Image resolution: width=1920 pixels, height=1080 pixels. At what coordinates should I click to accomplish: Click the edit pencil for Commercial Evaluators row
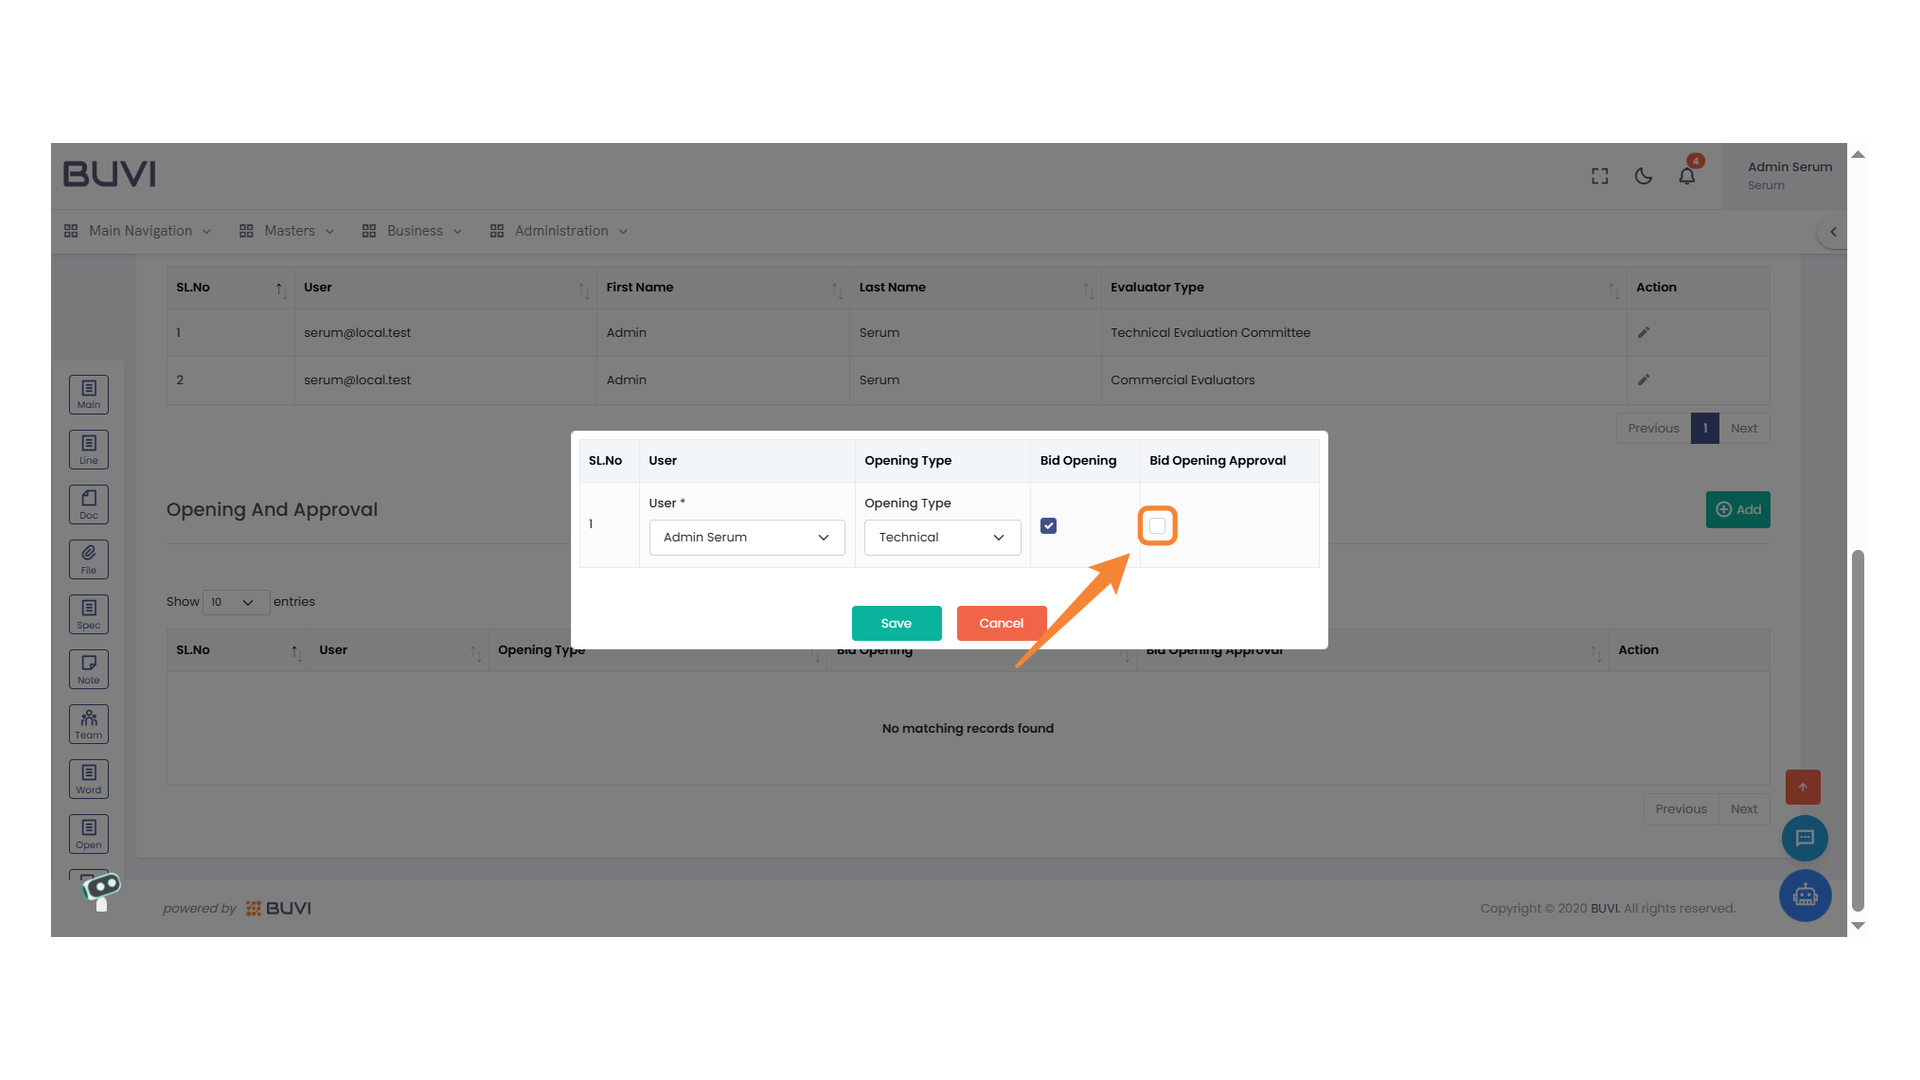[1644, 380]
